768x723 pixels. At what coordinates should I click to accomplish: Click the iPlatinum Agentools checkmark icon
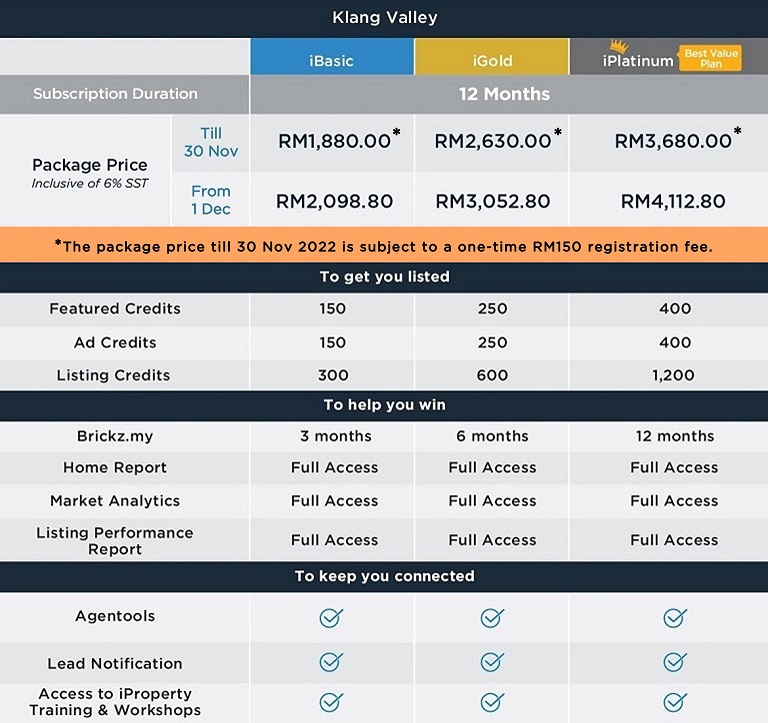pyautogui.click(x=674, y=618)
